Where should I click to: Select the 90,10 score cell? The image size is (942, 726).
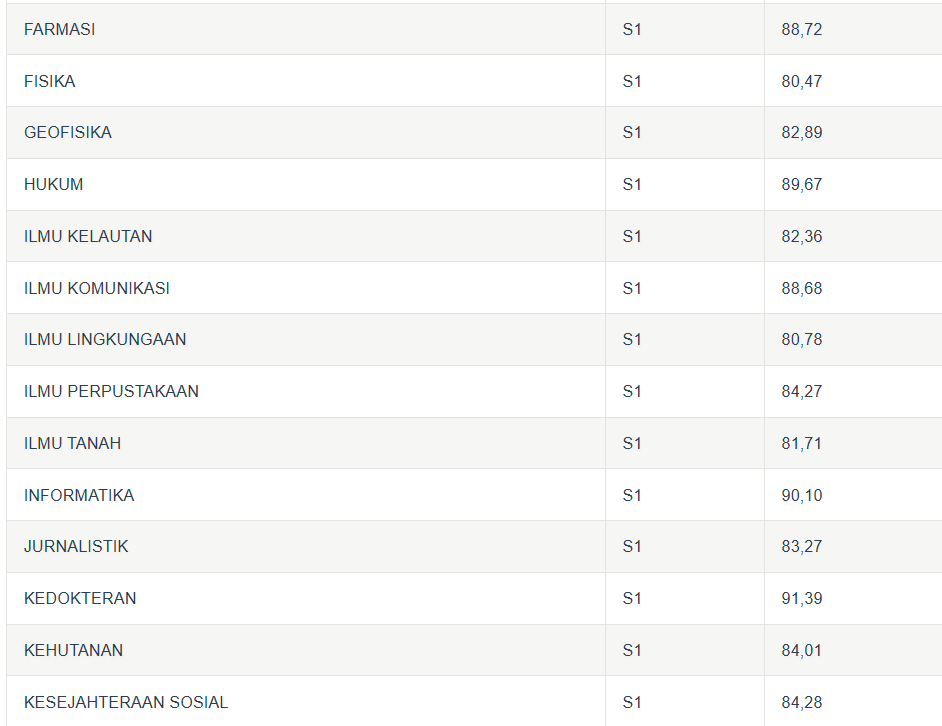[x=802, y=496]
